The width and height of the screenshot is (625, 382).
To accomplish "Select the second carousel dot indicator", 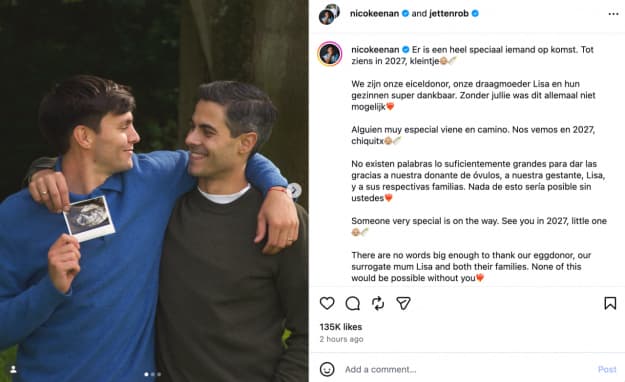I will [153, 374].
